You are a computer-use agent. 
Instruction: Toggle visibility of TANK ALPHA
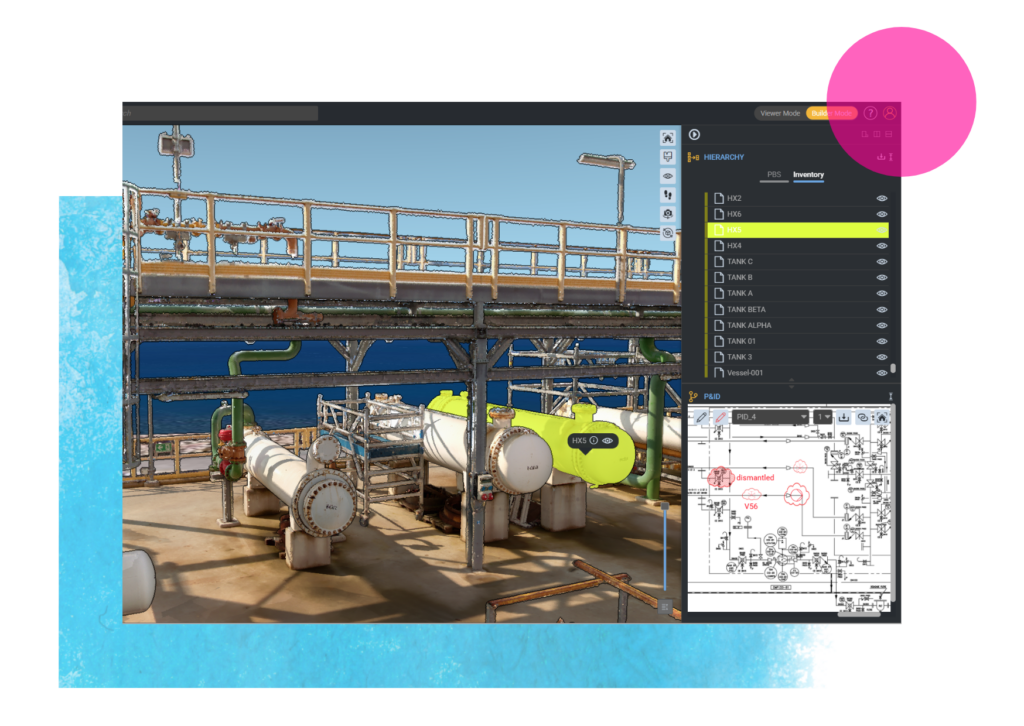[x=882, y=325]
